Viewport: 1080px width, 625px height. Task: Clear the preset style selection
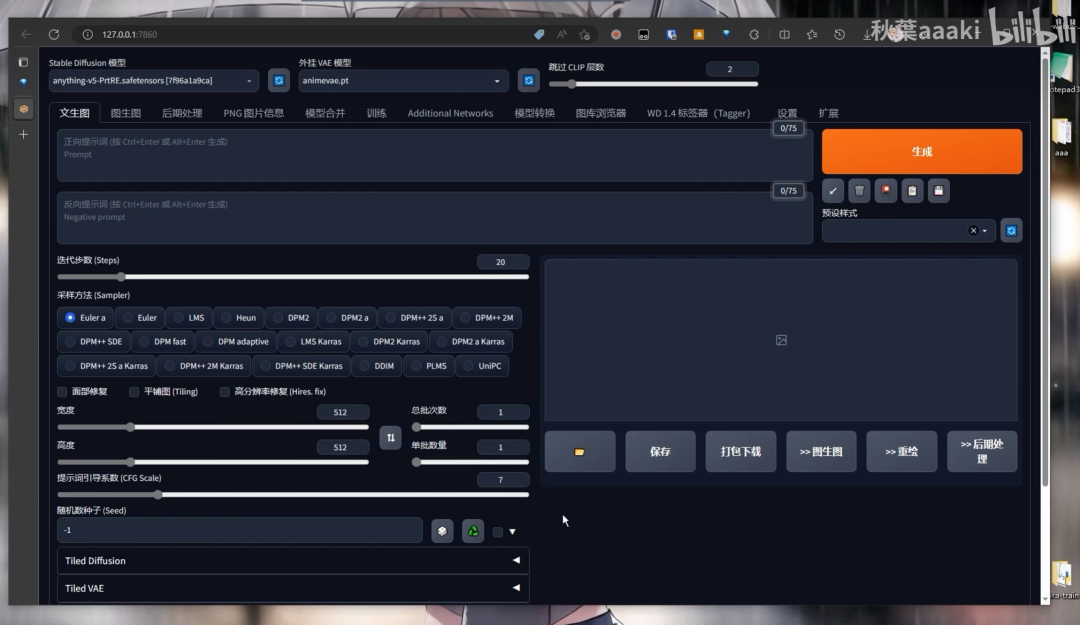tap(973, 231)
